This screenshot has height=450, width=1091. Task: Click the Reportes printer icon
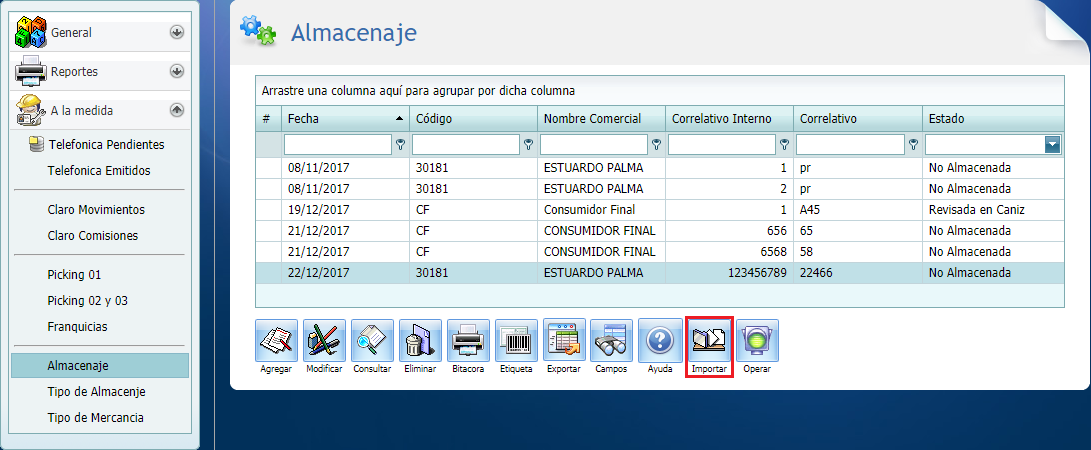[31, 71]
